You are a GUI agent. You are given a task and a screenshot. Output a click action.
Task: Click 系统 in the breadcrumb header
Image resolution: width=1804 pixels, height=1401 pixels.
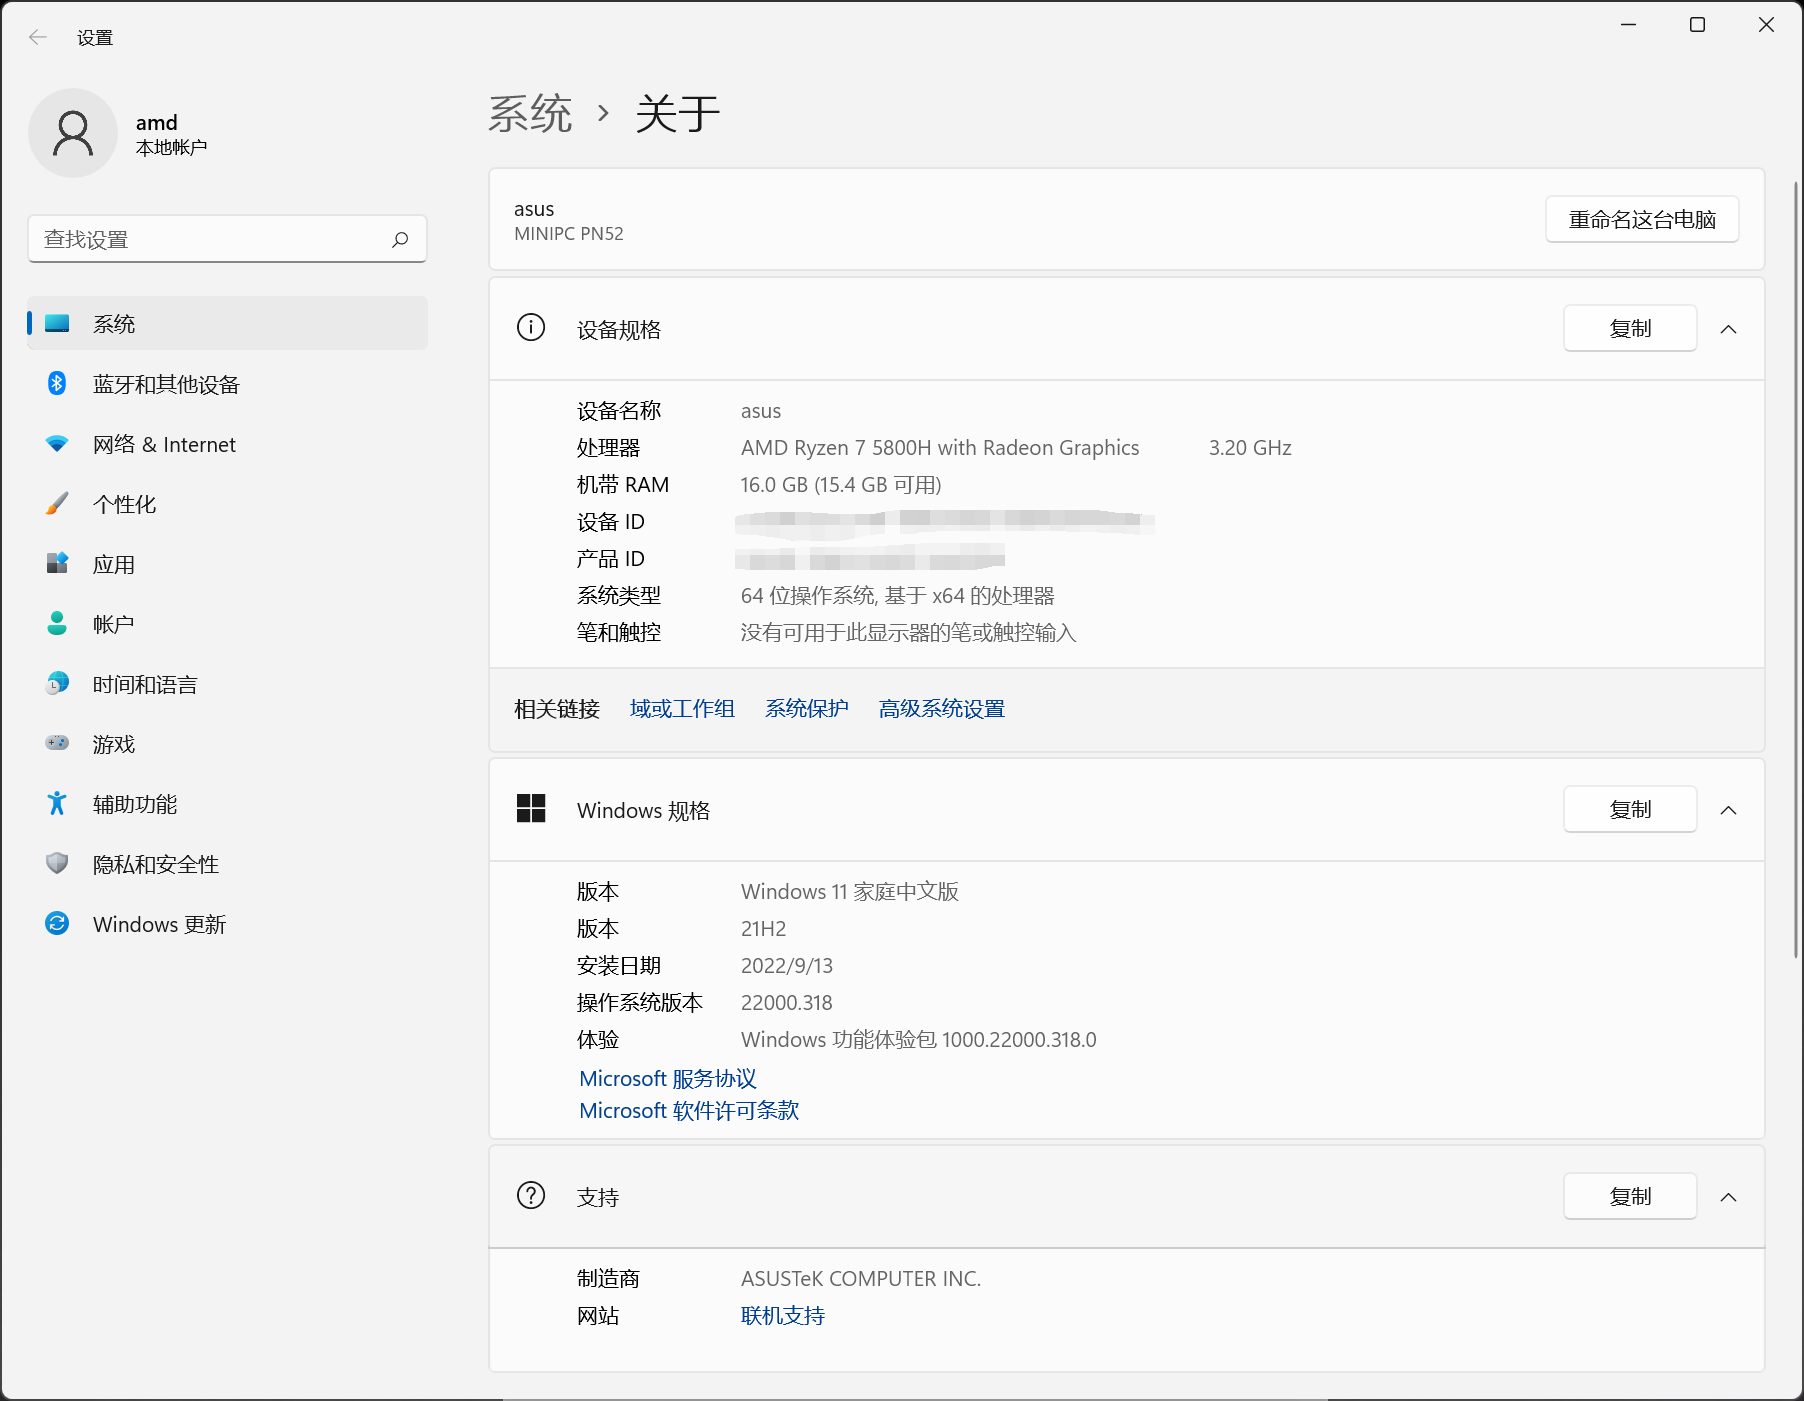(x=530, y=113)
